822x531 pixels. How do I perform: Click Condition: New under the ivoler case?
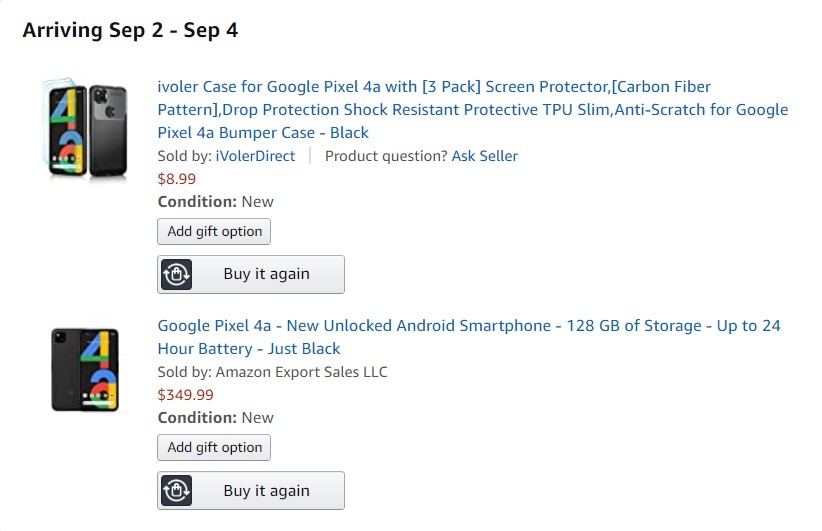[215, 202]
